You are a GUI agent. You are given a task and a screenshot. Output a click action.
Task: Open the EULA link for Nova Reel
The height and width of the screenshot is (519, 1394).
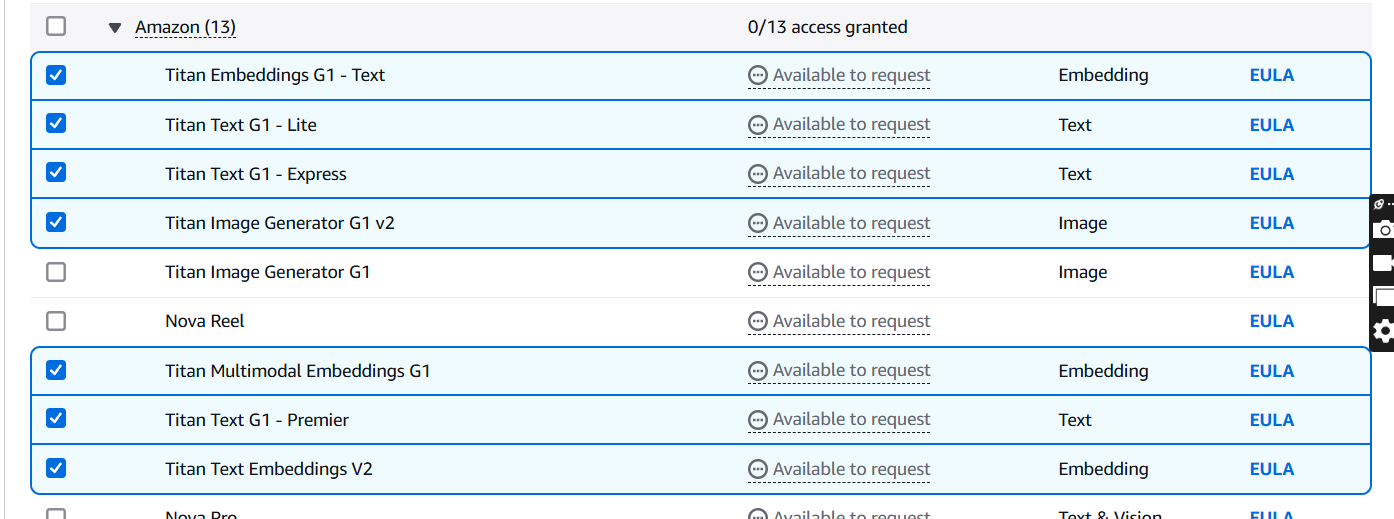(x=1271, y=321)
